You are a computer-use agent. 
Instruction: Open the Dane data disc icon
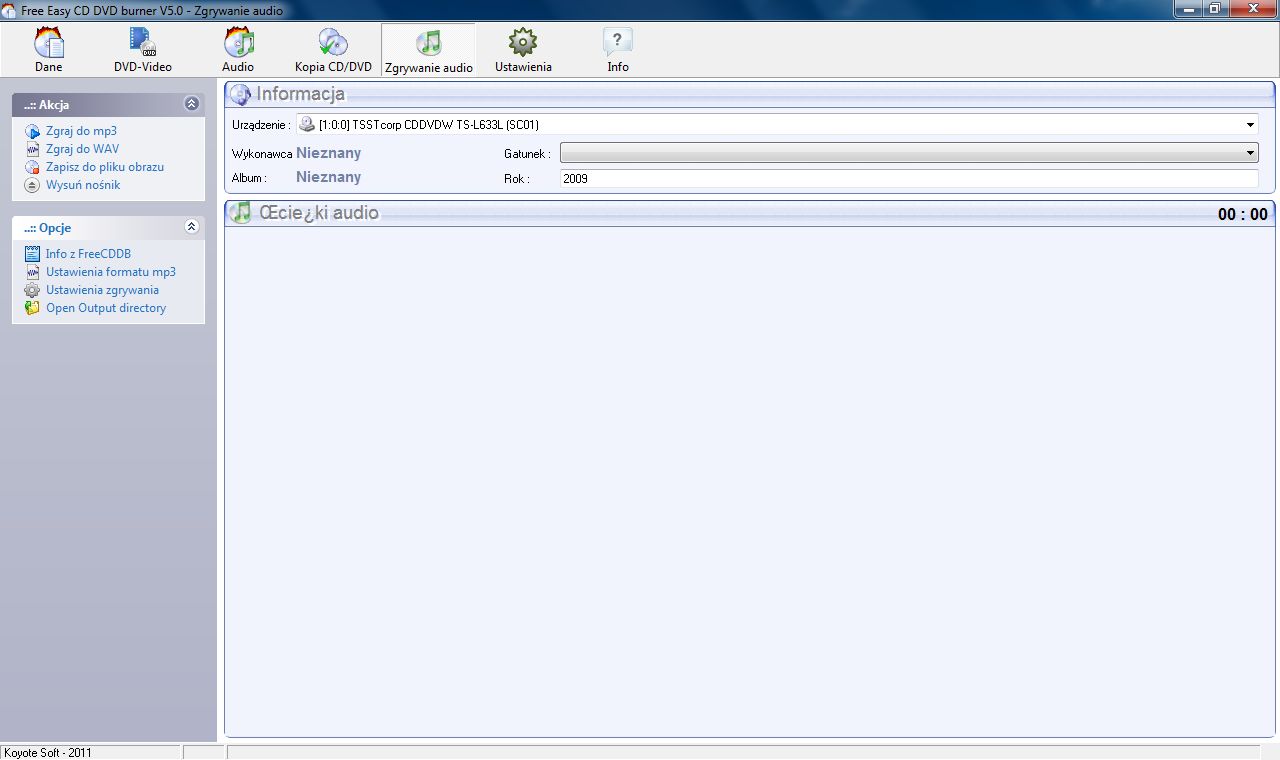coord(48,42)
